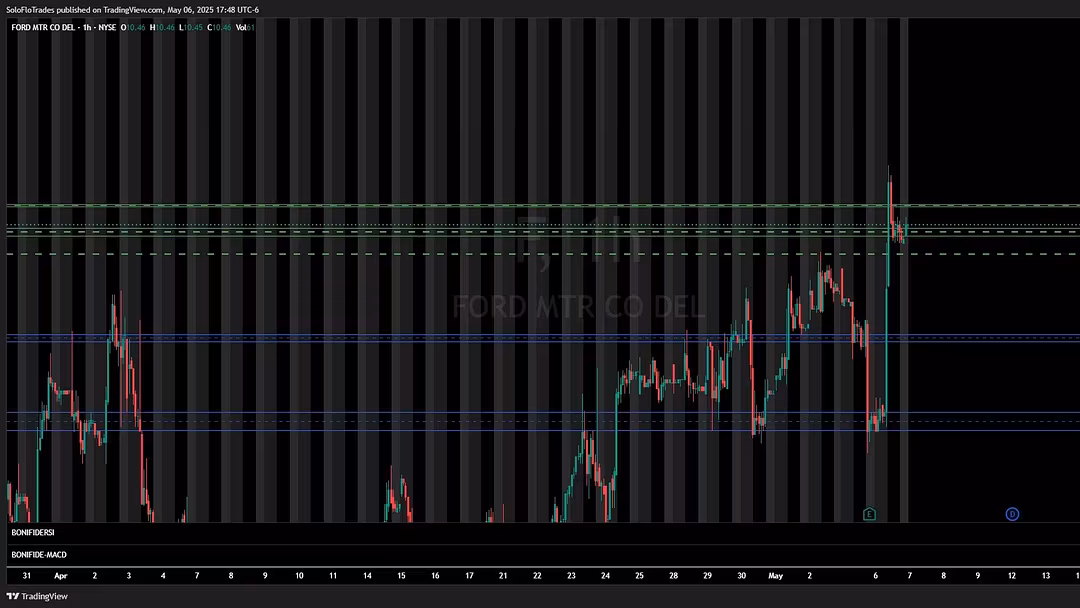
Task: Click the '12' date label on time axis
Action: click(1012, 576)
